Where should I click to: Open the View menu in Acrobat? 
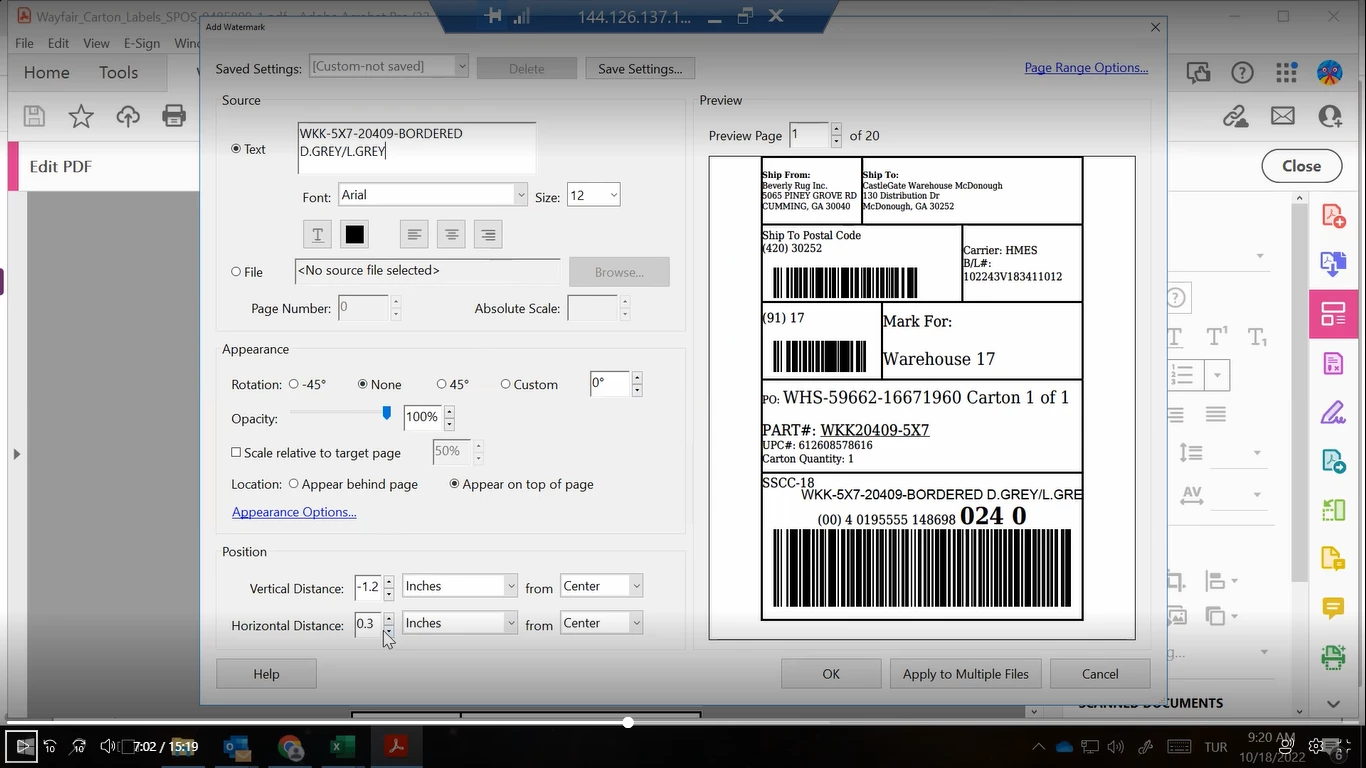point(96,43)
